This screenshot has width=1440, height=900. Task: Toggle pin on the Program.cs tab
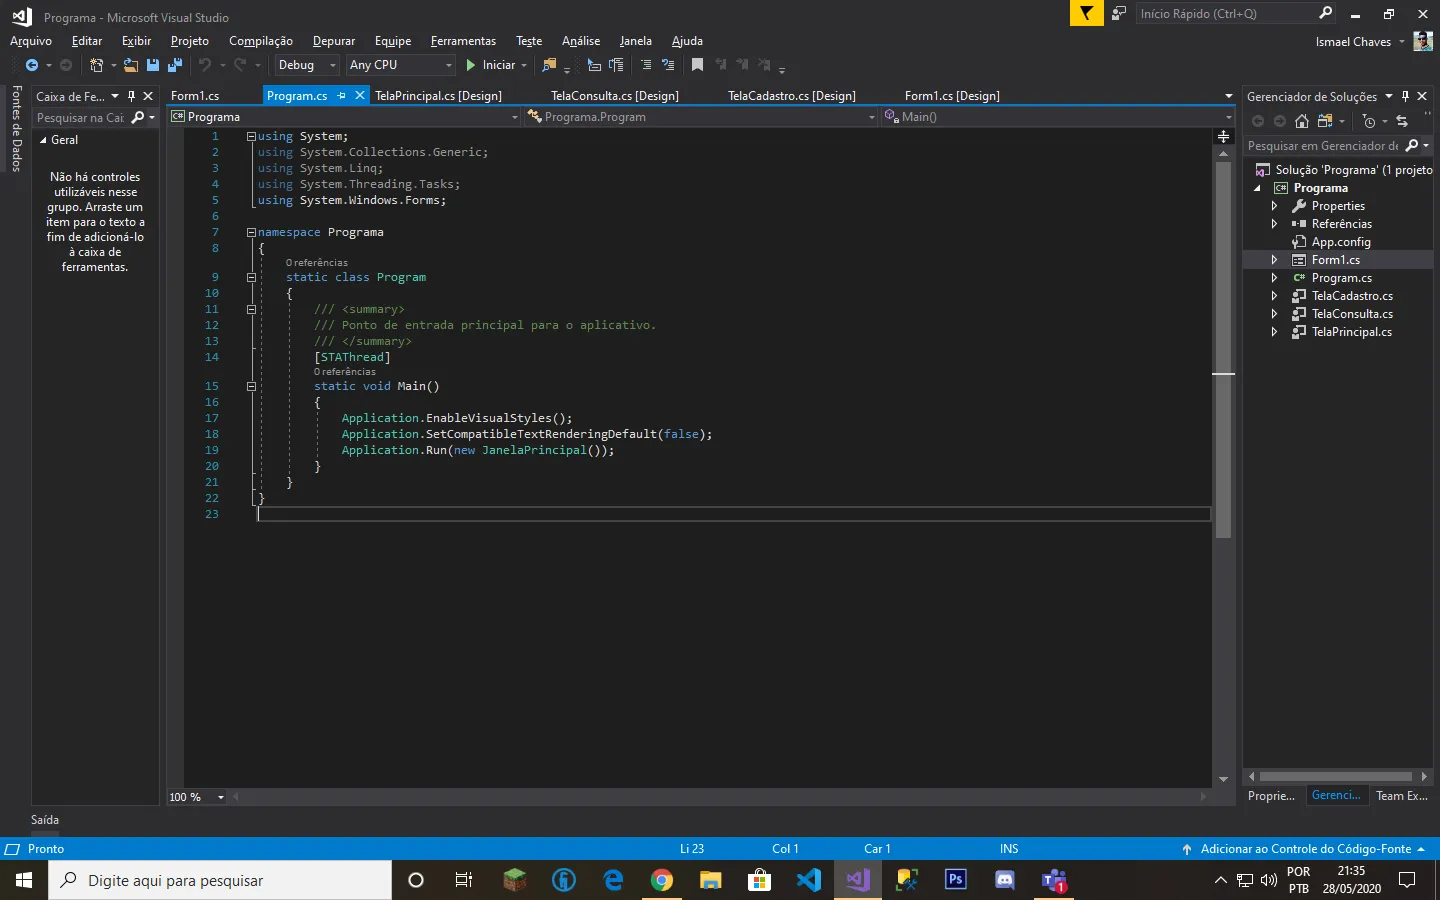coord(341,96)
